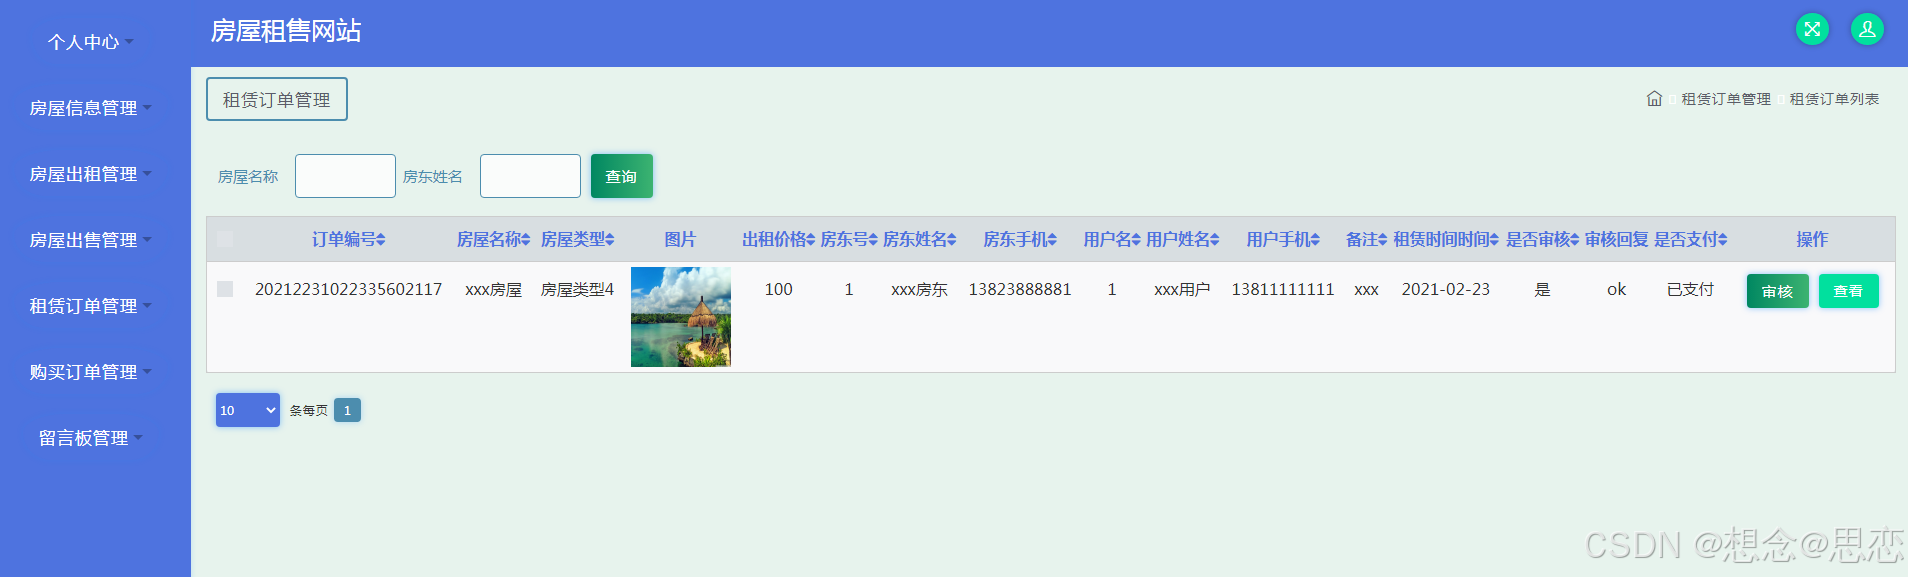
Task: Select the 租赁订单管理 tab button
Action: (277, 99)
